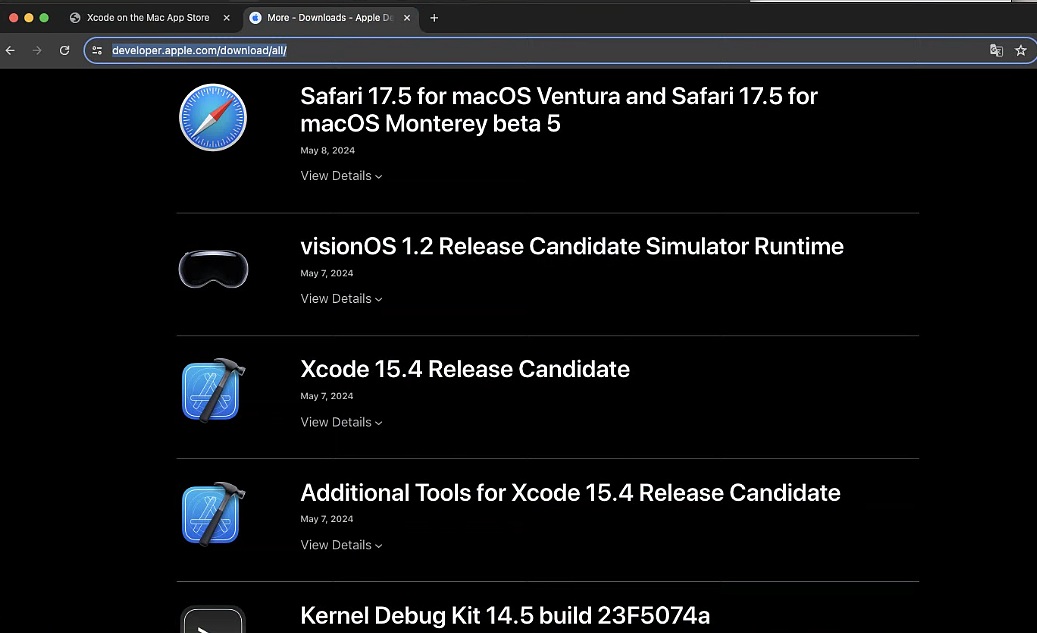Close the Xcode on the Mac App Store tab
Viewport: 1037px width, 633px height.
[226, 18]
